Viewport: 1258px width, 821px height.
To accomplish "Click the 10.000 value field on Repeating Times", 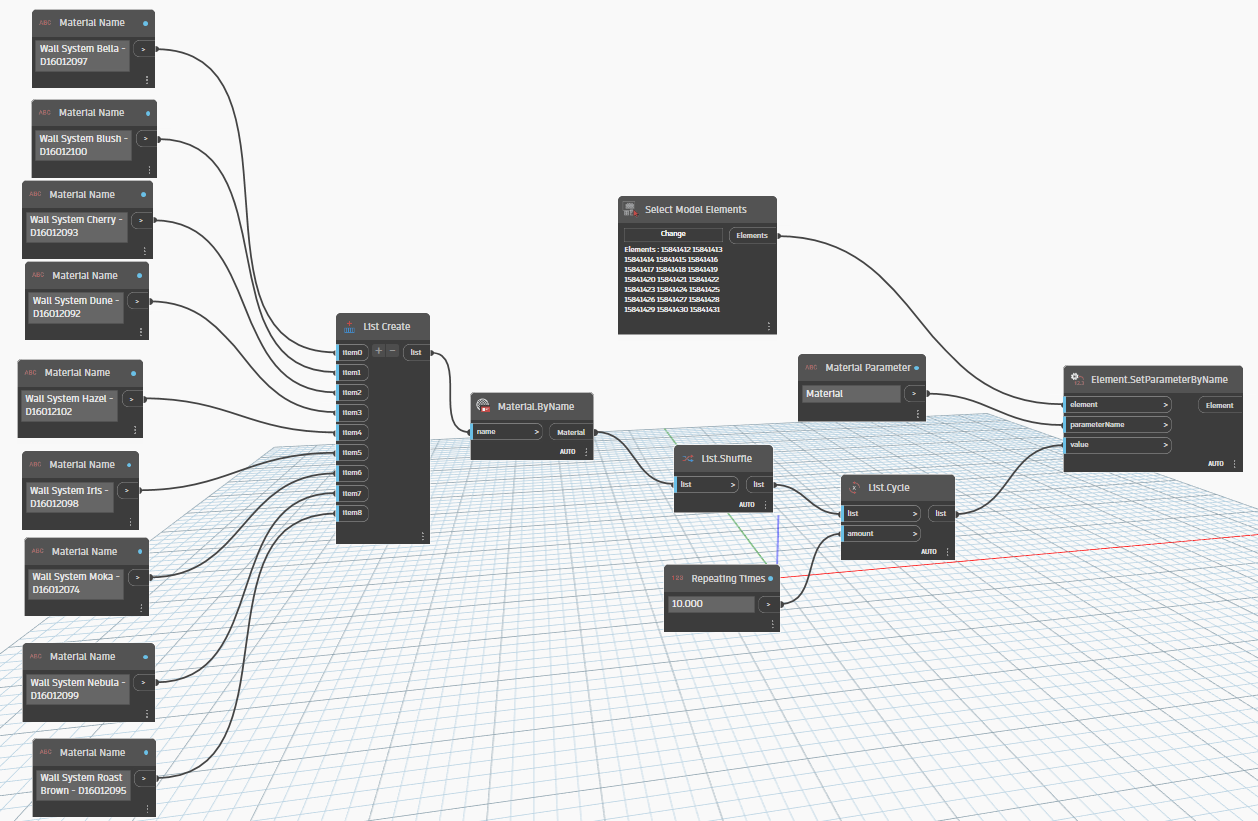I will tap(710, 603).
